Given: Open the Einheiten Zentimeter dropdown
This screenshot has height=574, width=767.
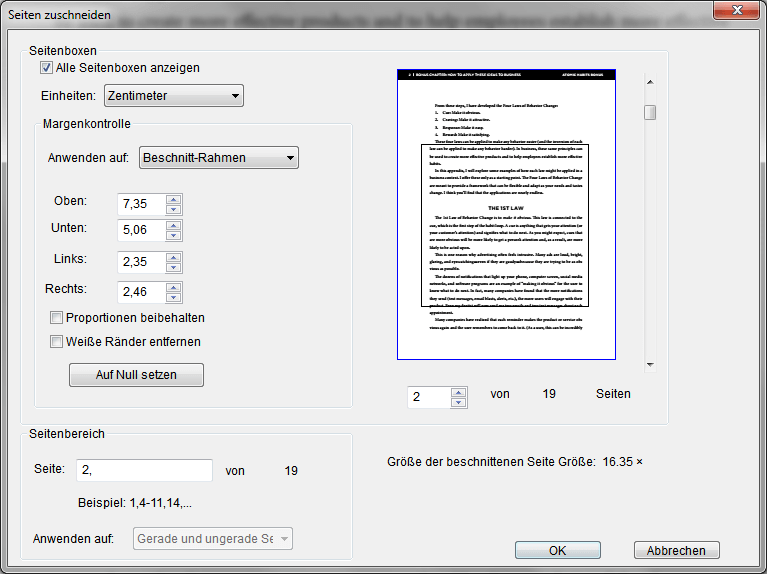Looking at the screenshot, I should (174, 95).
